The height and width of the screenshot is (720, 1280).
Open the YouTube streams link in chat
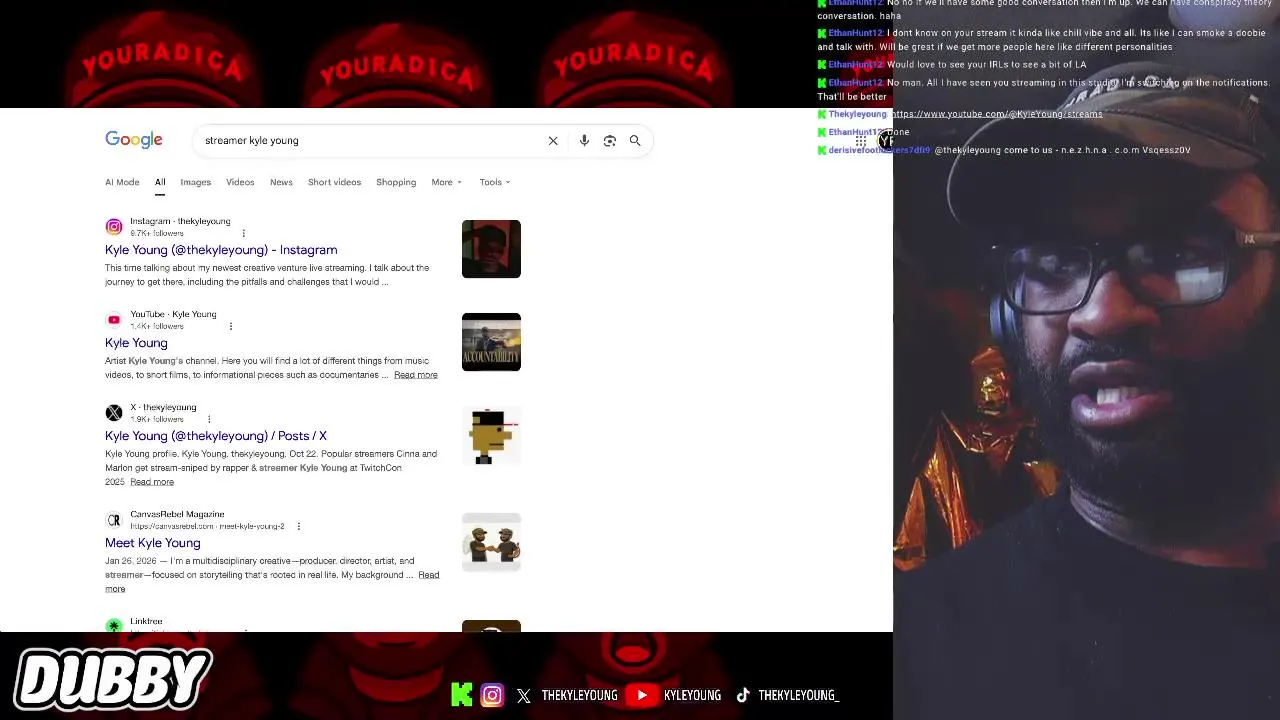(x=997, y=114)
